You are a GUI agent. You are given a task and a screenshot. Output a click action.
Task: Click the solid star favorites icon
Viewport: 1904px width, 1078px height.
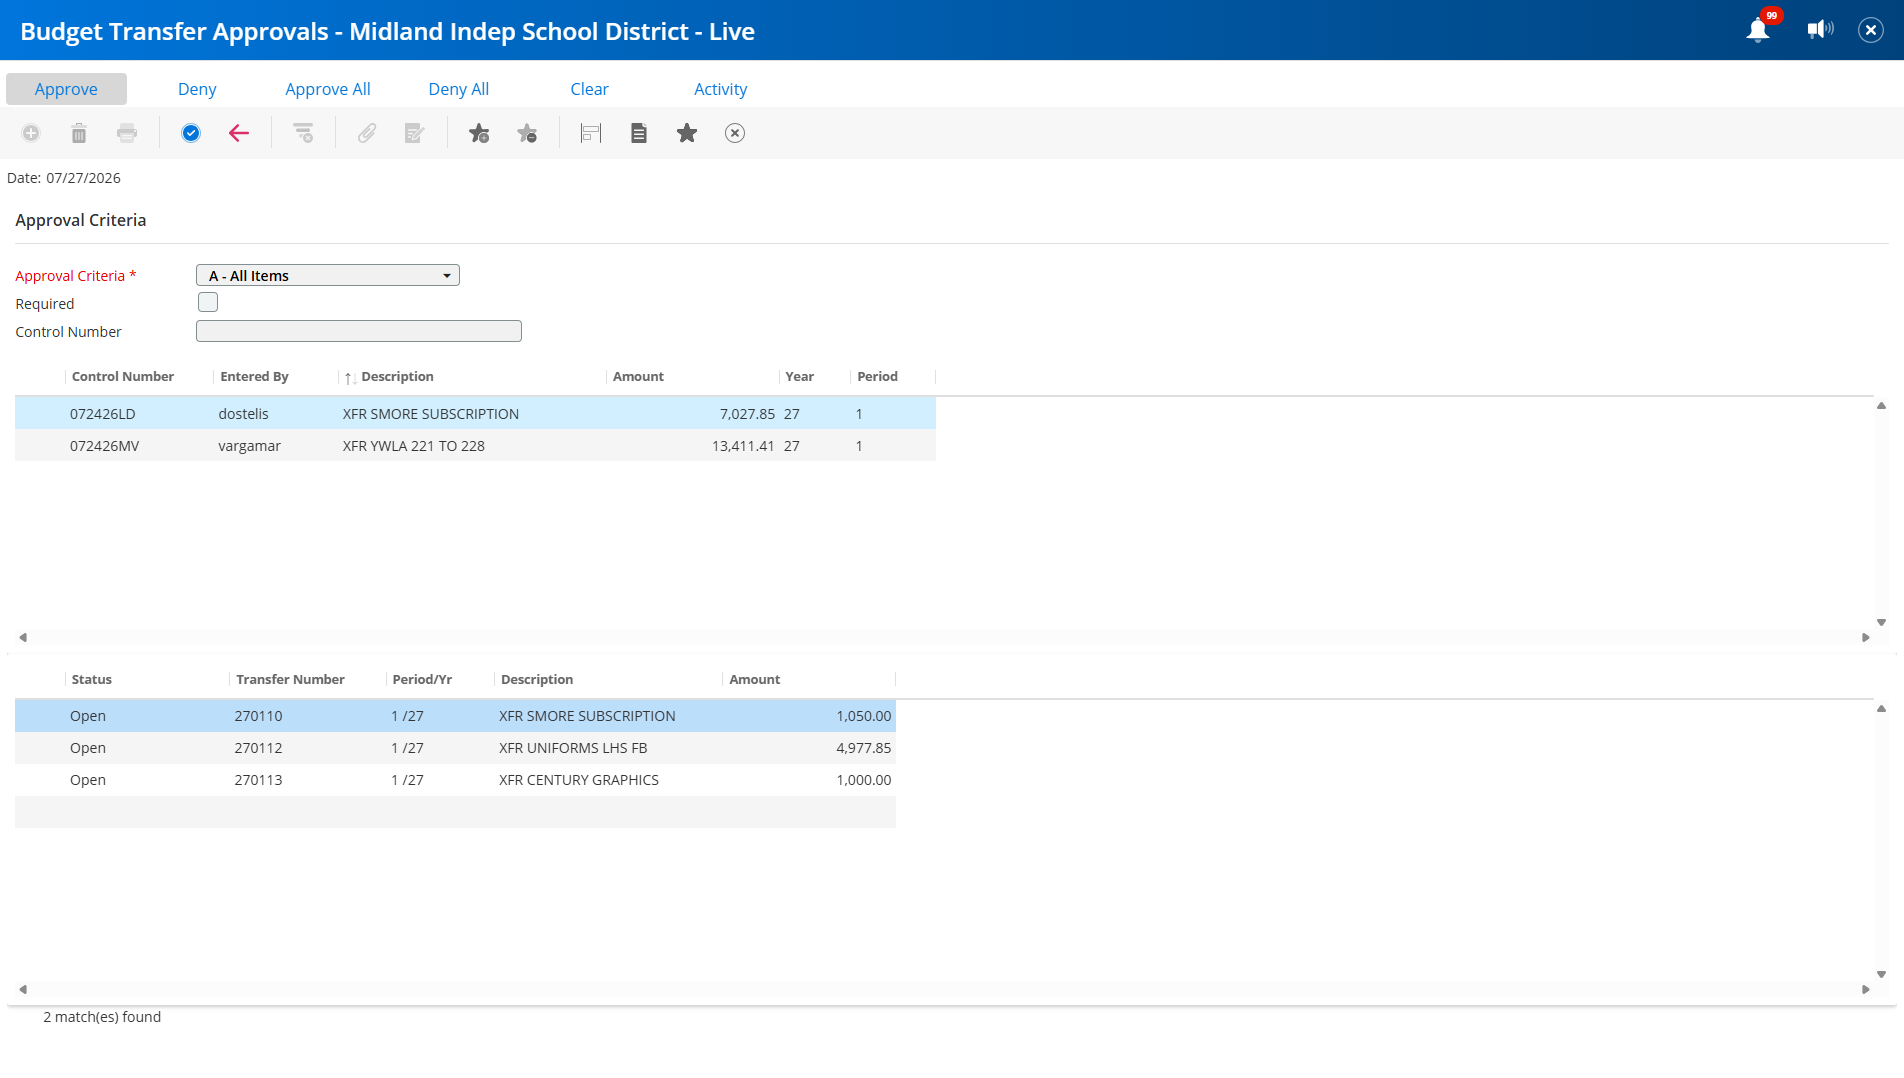(x=687, y=133)
